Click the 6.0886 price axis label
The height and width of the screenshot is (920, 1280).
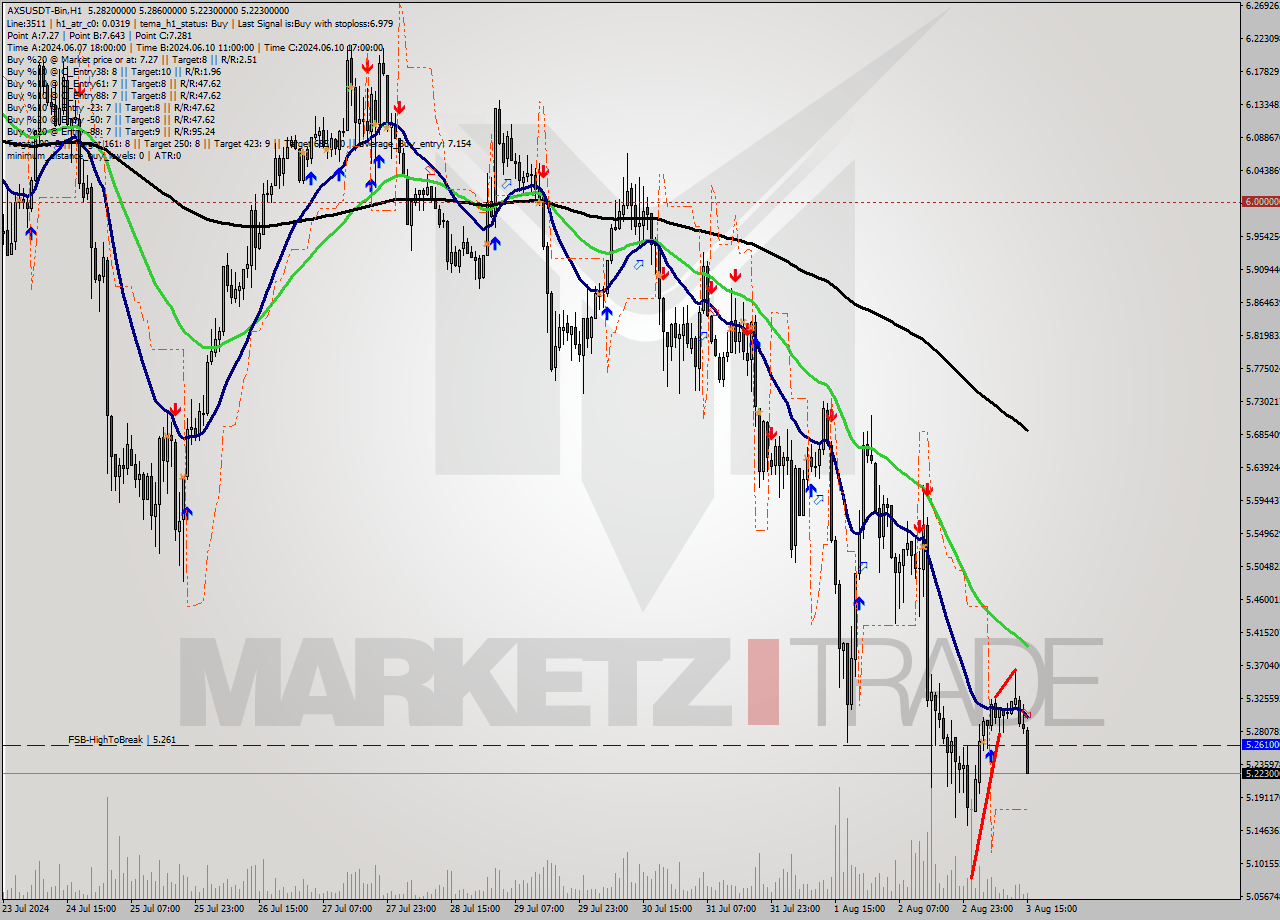click(1263, 137)
